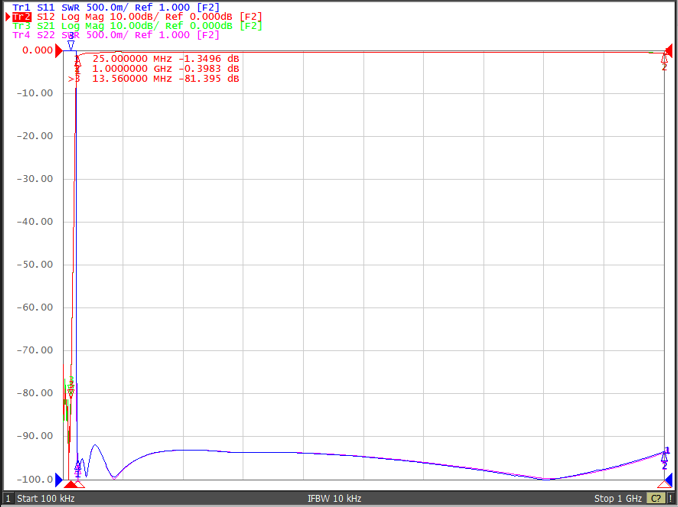Viewport: 678px width, 507px height.
Task: Click the red reference level marker at 0.000
Action: point(58,51)
